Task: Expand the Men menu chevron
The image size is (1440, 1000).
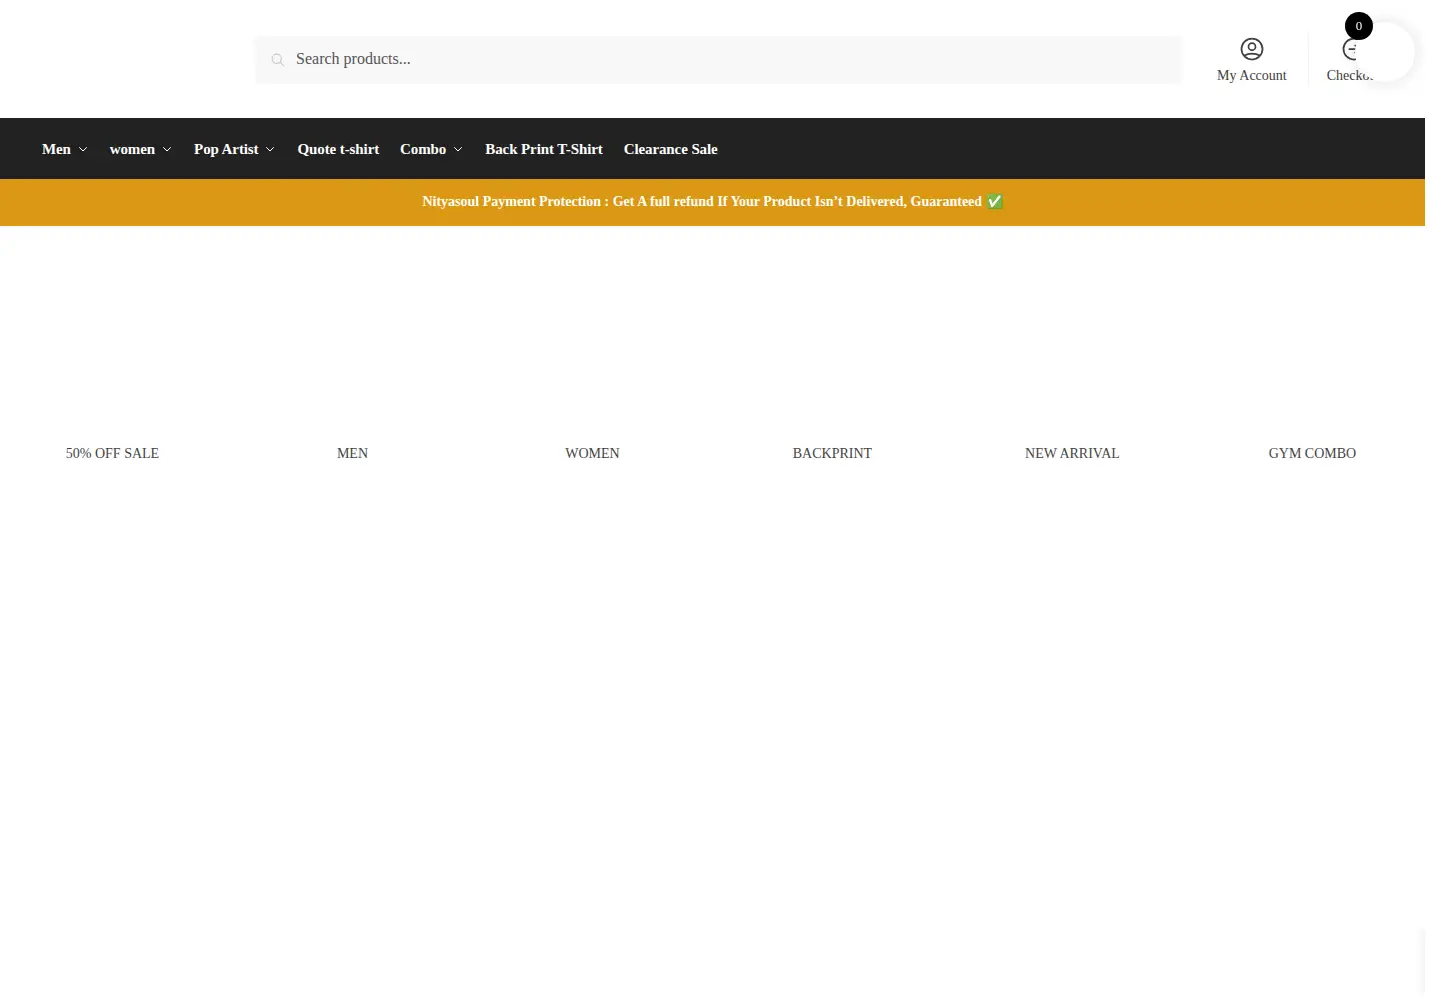Action: (83, 150)
